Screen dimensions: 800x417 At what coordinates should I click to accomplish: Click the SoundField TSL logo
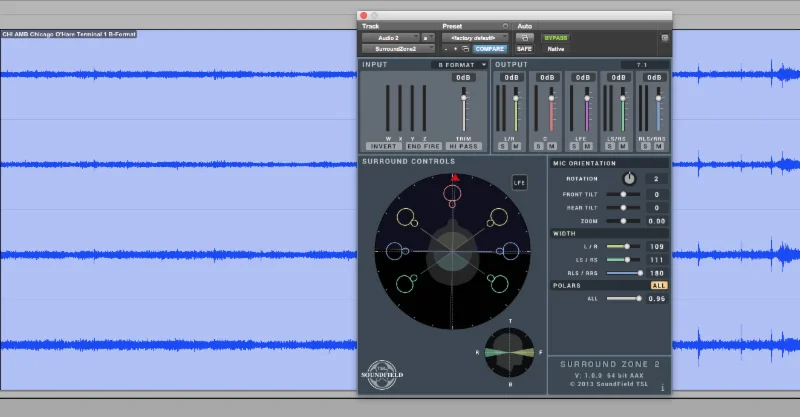tap(382, 375)
